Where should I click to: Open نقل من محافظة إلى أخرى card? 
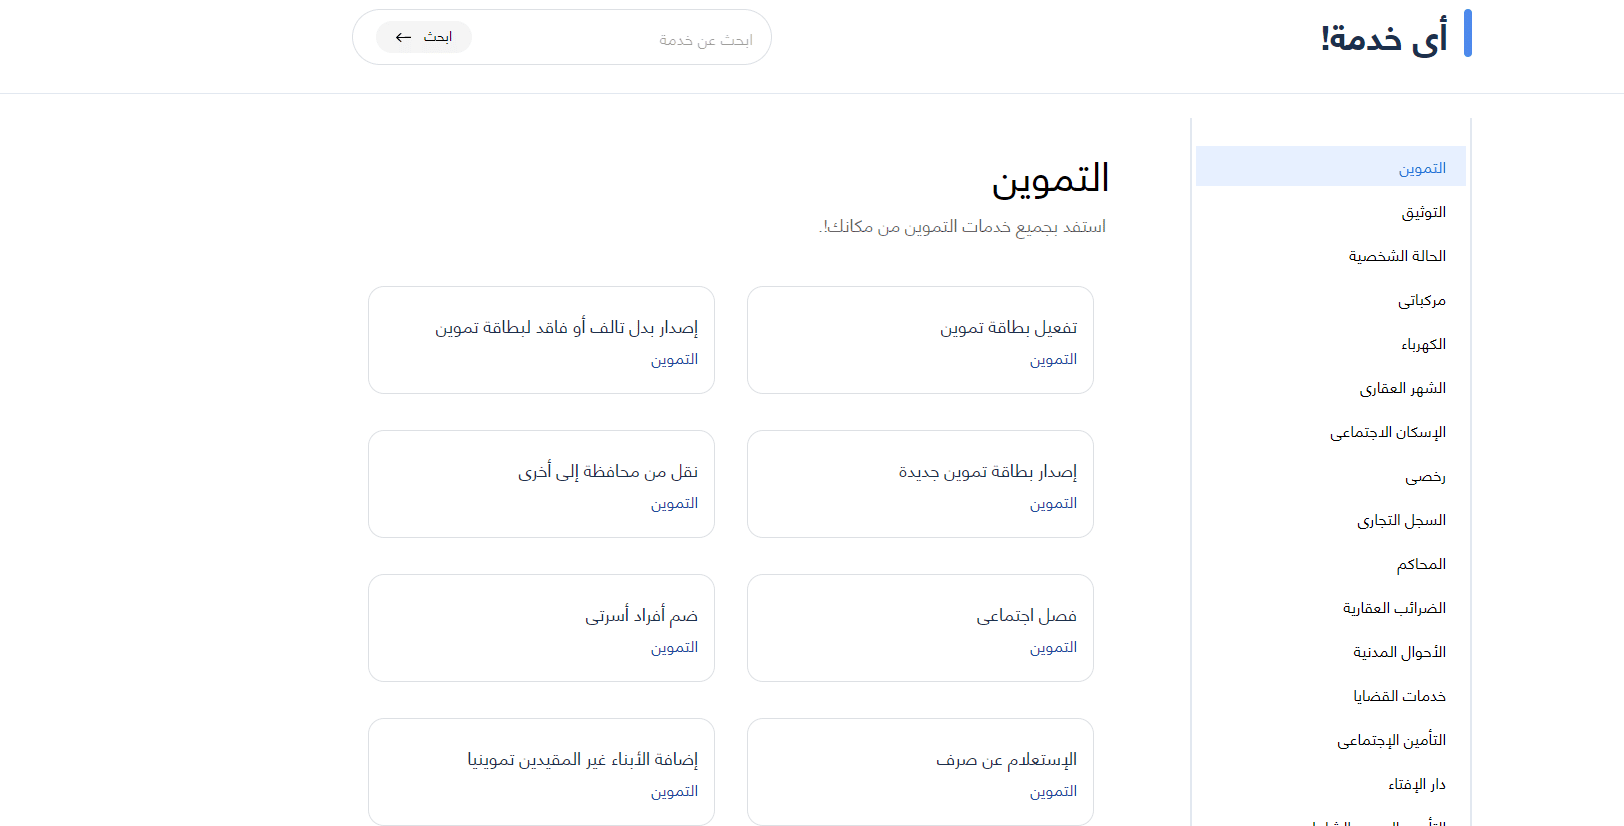coord(541,484)
